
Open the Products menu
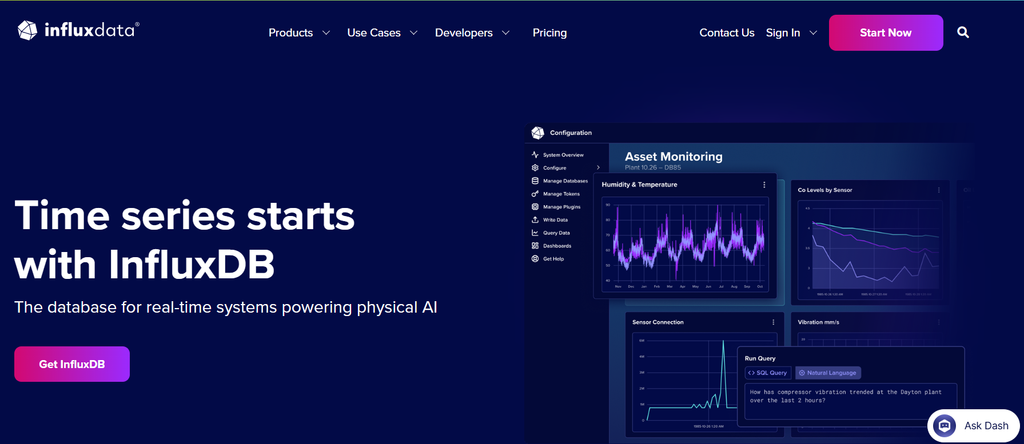(291, 33)
